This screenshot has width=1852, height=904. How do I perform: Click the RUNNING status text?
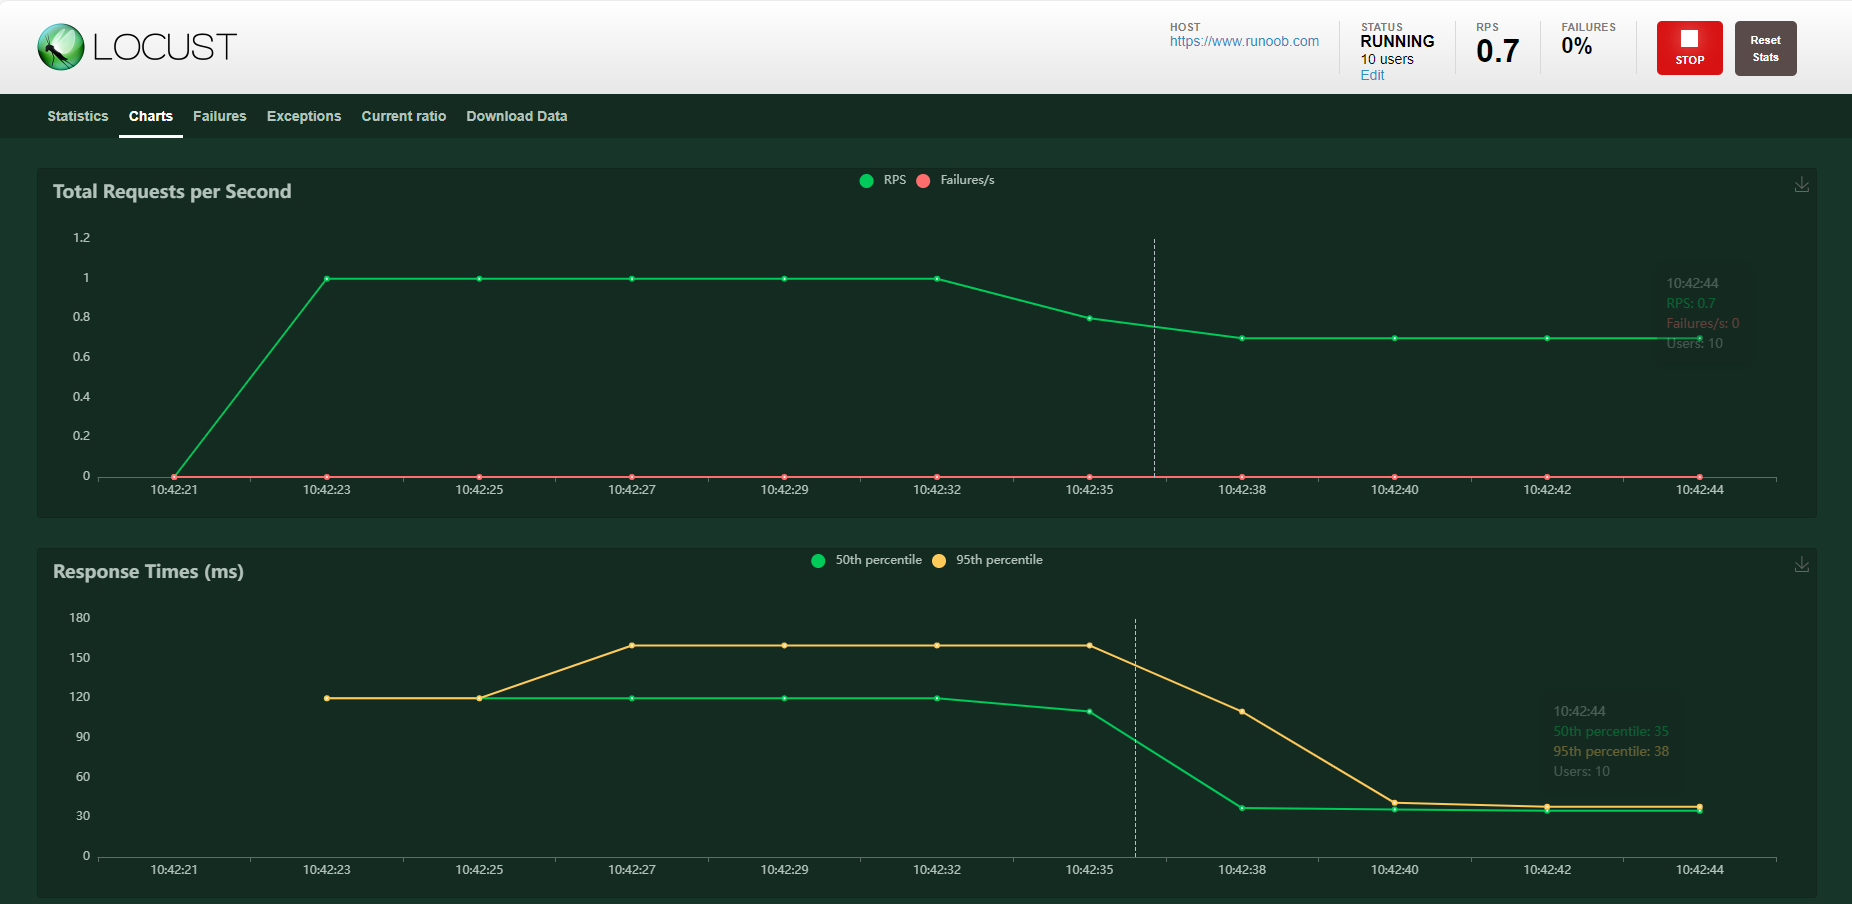click(x=1397, y=42)
